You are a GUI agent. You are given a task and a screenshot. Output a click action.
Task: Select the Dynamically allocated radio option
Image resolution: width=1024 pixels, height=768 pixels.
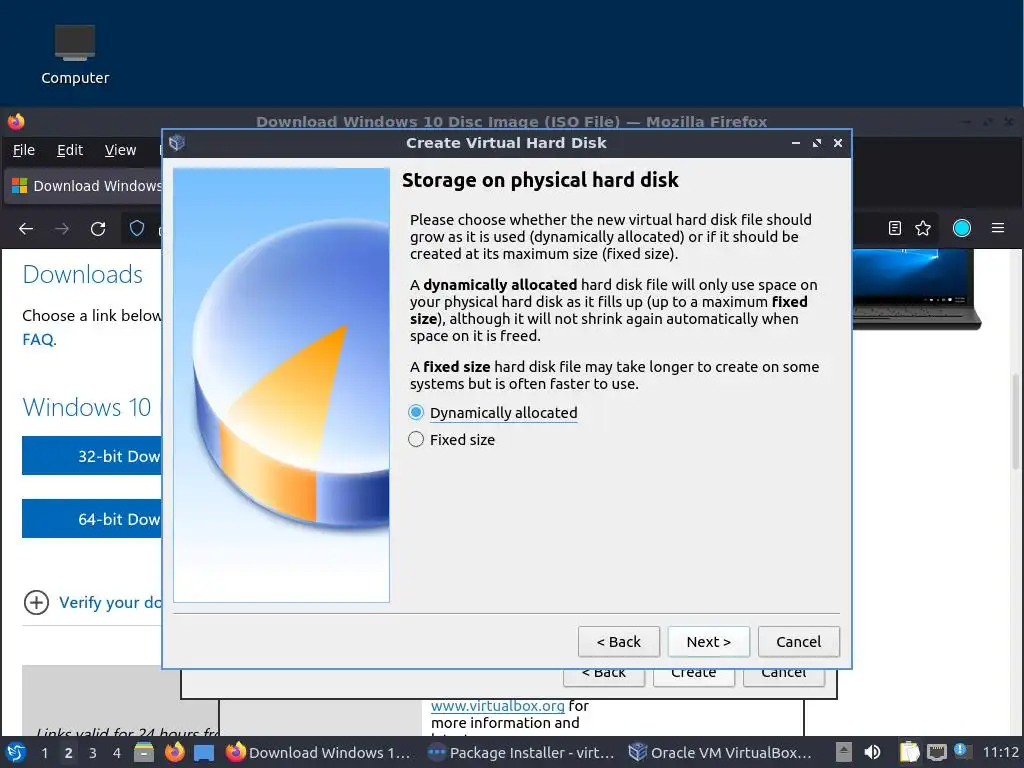493,413
